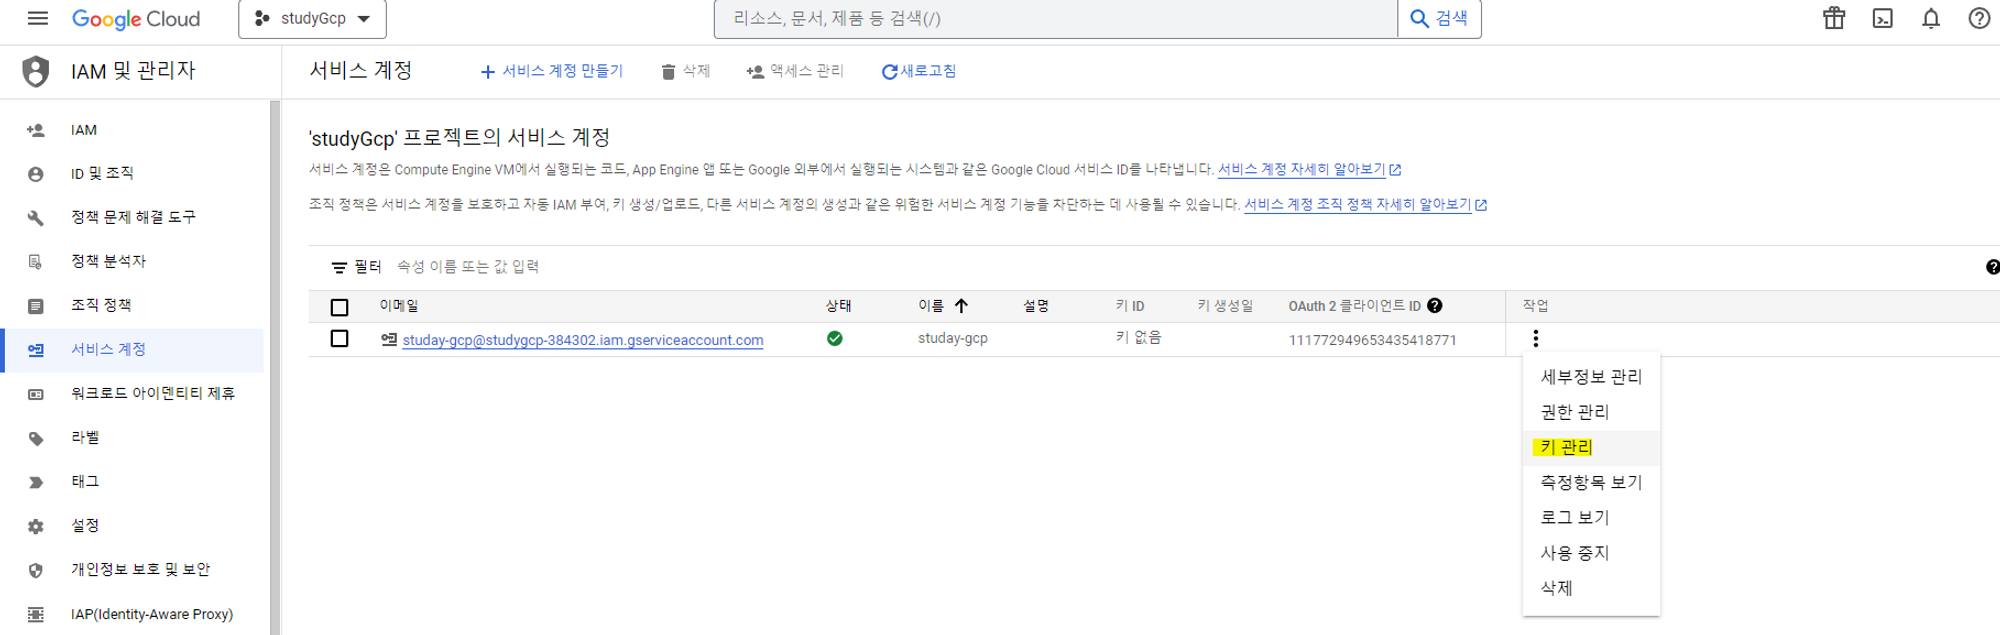
Task: Focus the filter 속성 이름 input field
Action: (x=468, y=267)
